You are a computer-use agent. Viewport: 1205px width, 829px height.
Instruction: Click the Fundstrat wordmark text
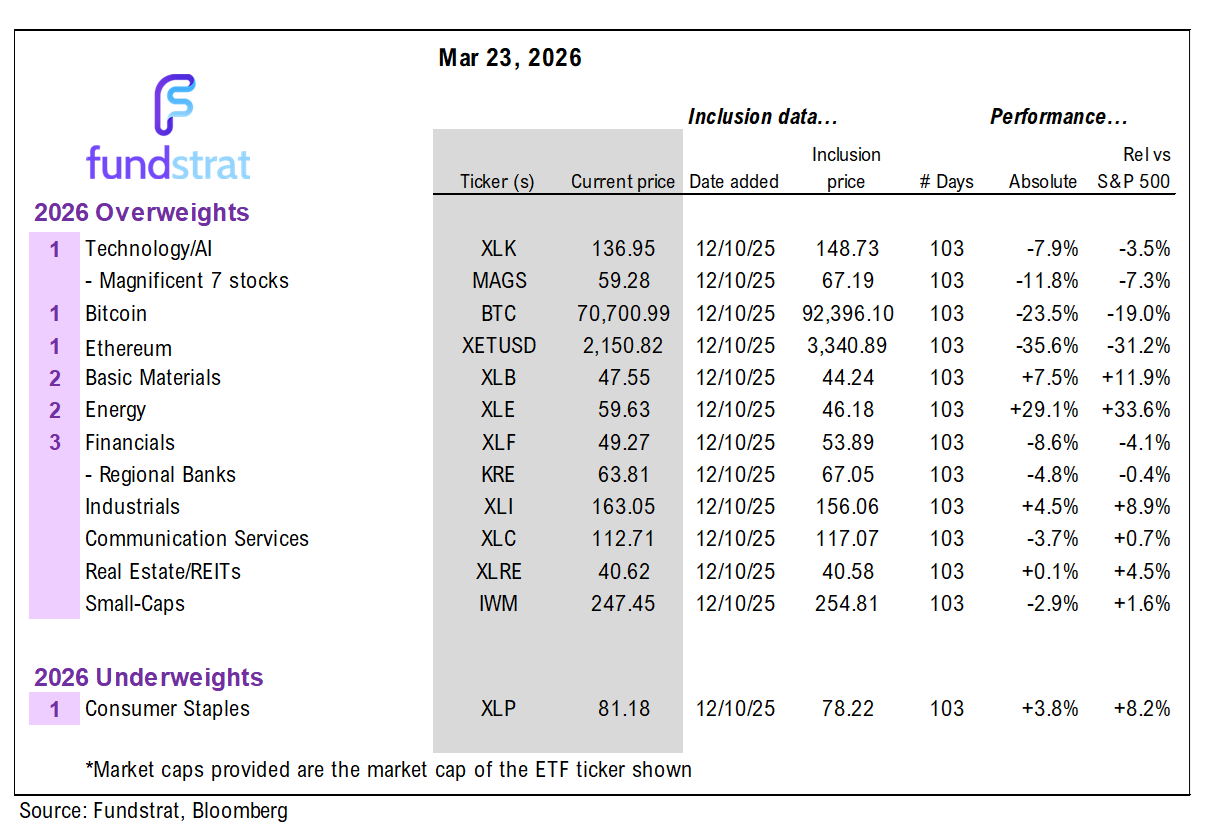click(168, 163)
